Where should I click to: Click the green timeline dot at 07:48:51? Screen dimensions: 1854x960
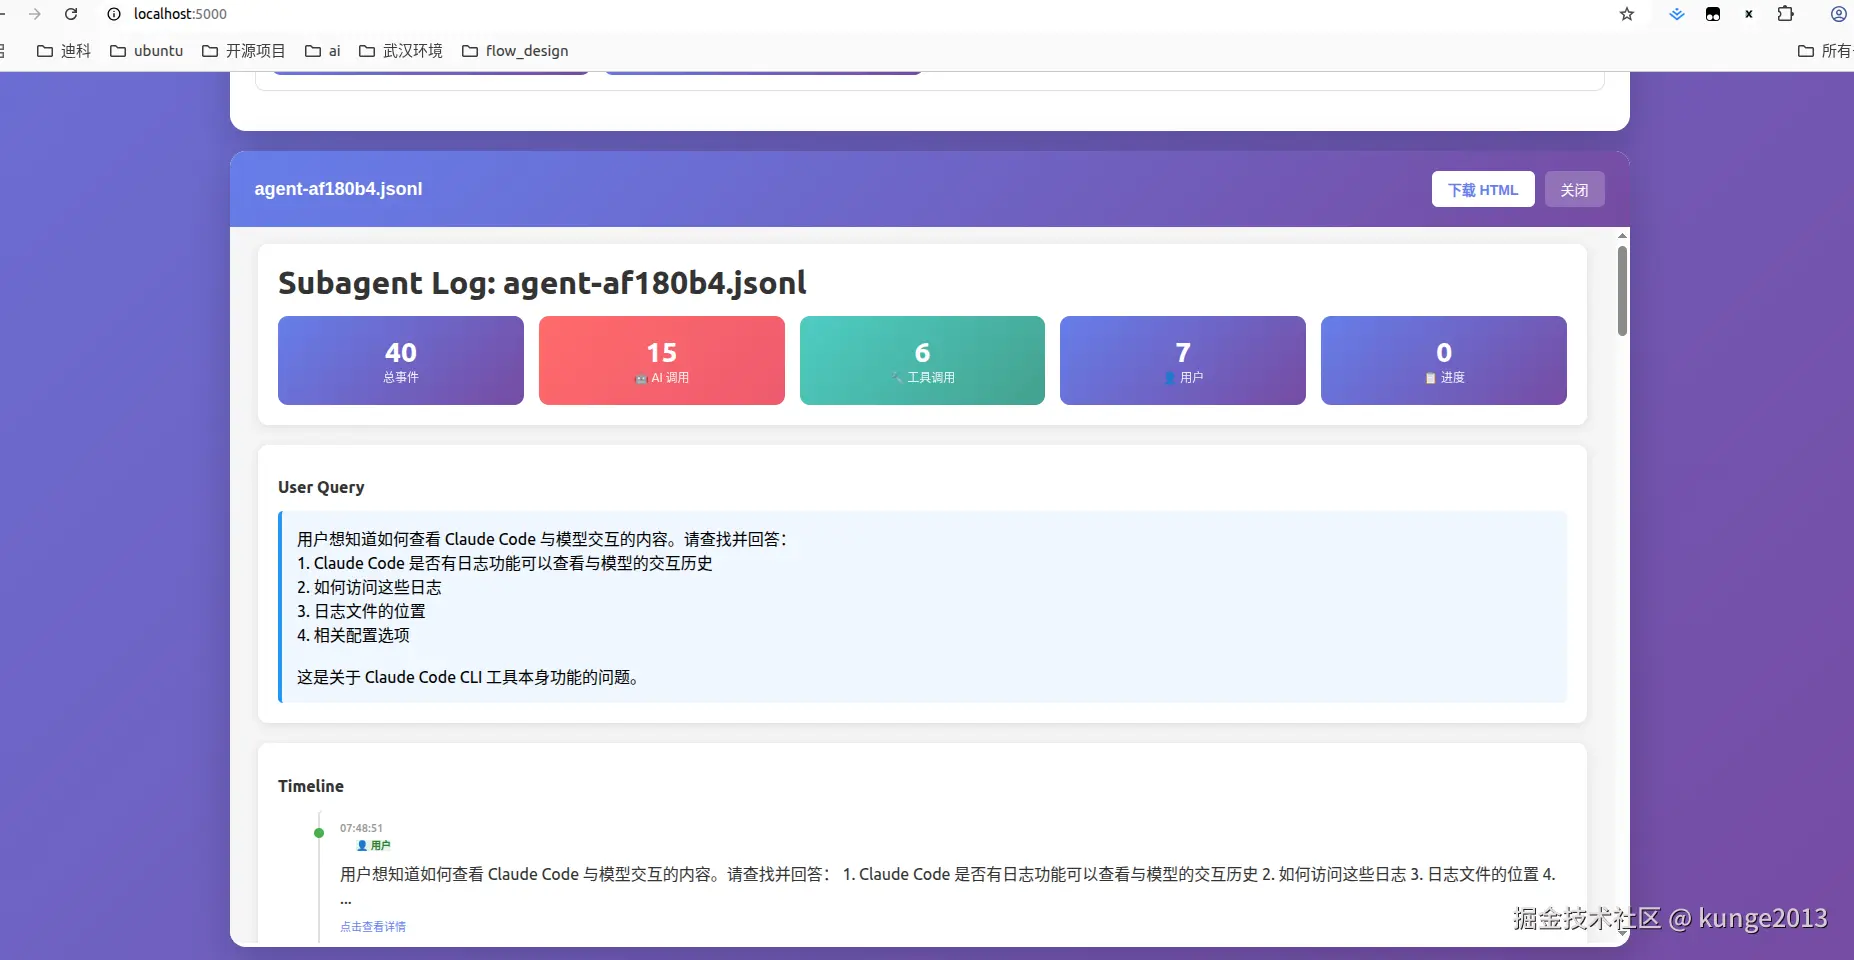(317, 833)
